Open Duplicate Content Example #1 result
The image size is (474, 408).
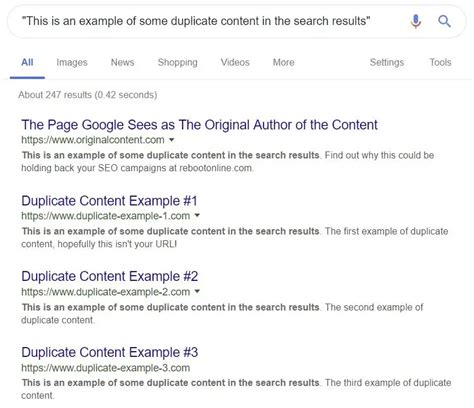tap(109, 201)
